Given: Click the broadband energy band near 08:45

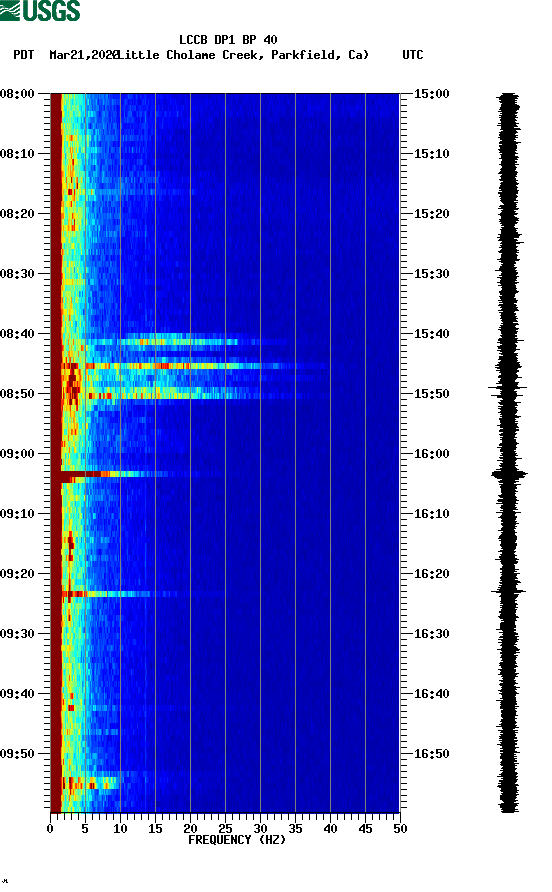Looking at the screenshot, I should tap(193, 366).
